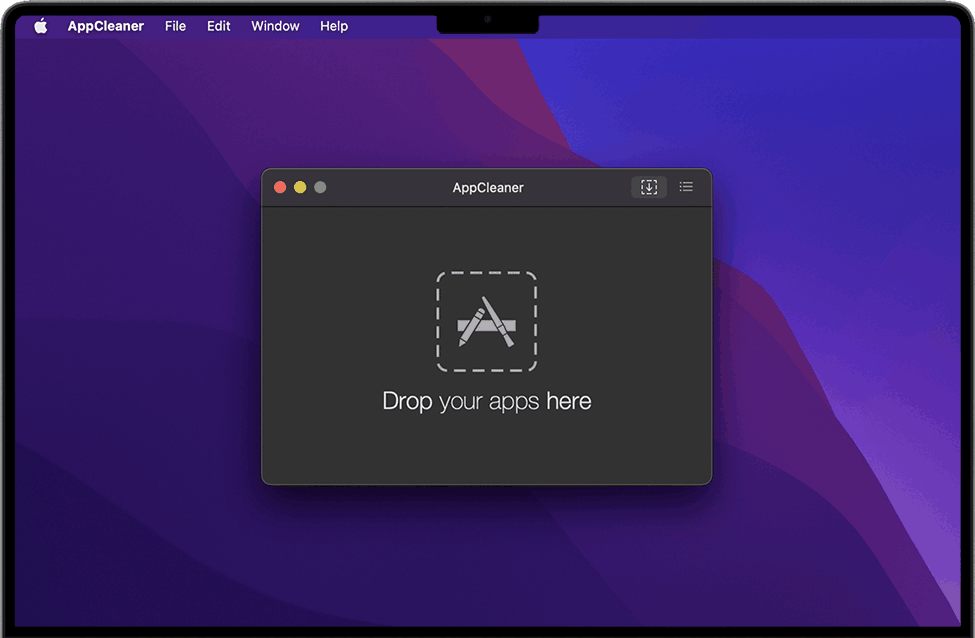
Task: Open the Edit menu
Action: point(218,25)
